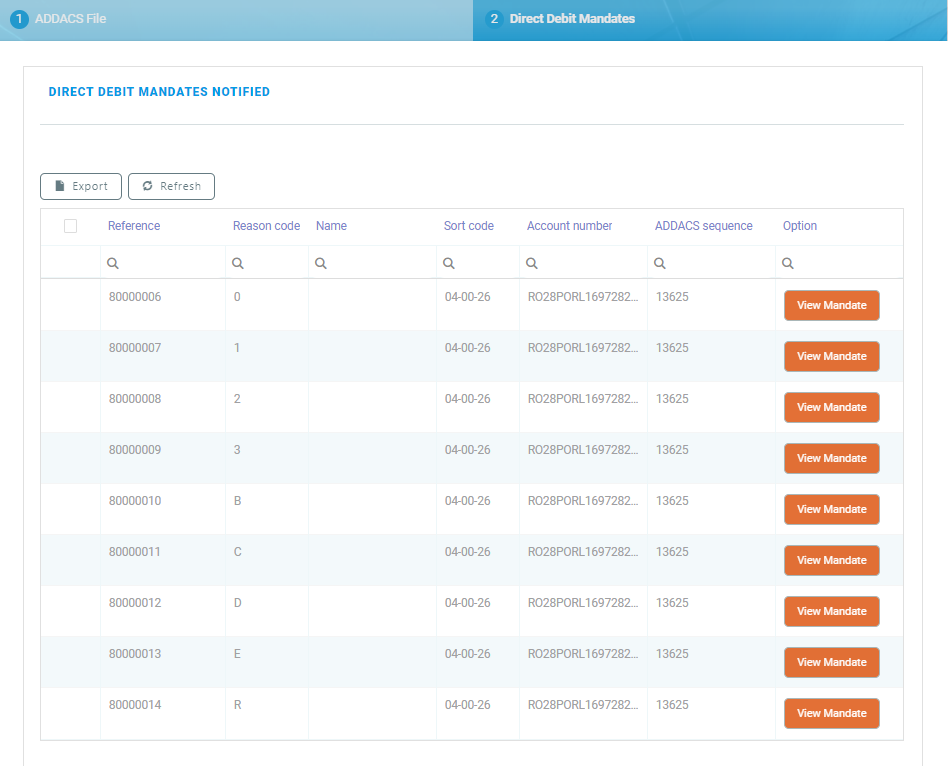Click the search icon under Sort code
Screen dimensions: 948x766
(x=449, y=263)
